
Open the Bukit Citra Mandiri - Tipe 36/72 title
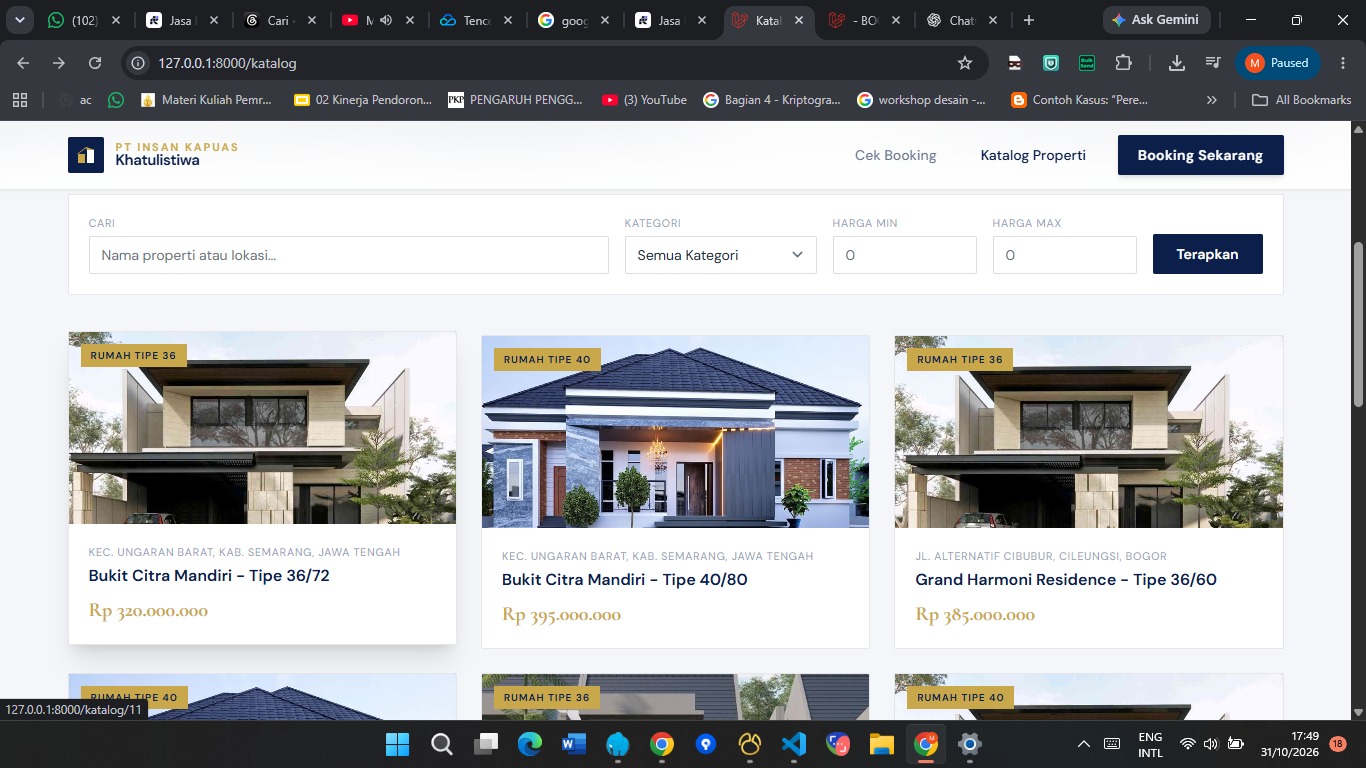point(209,576)
